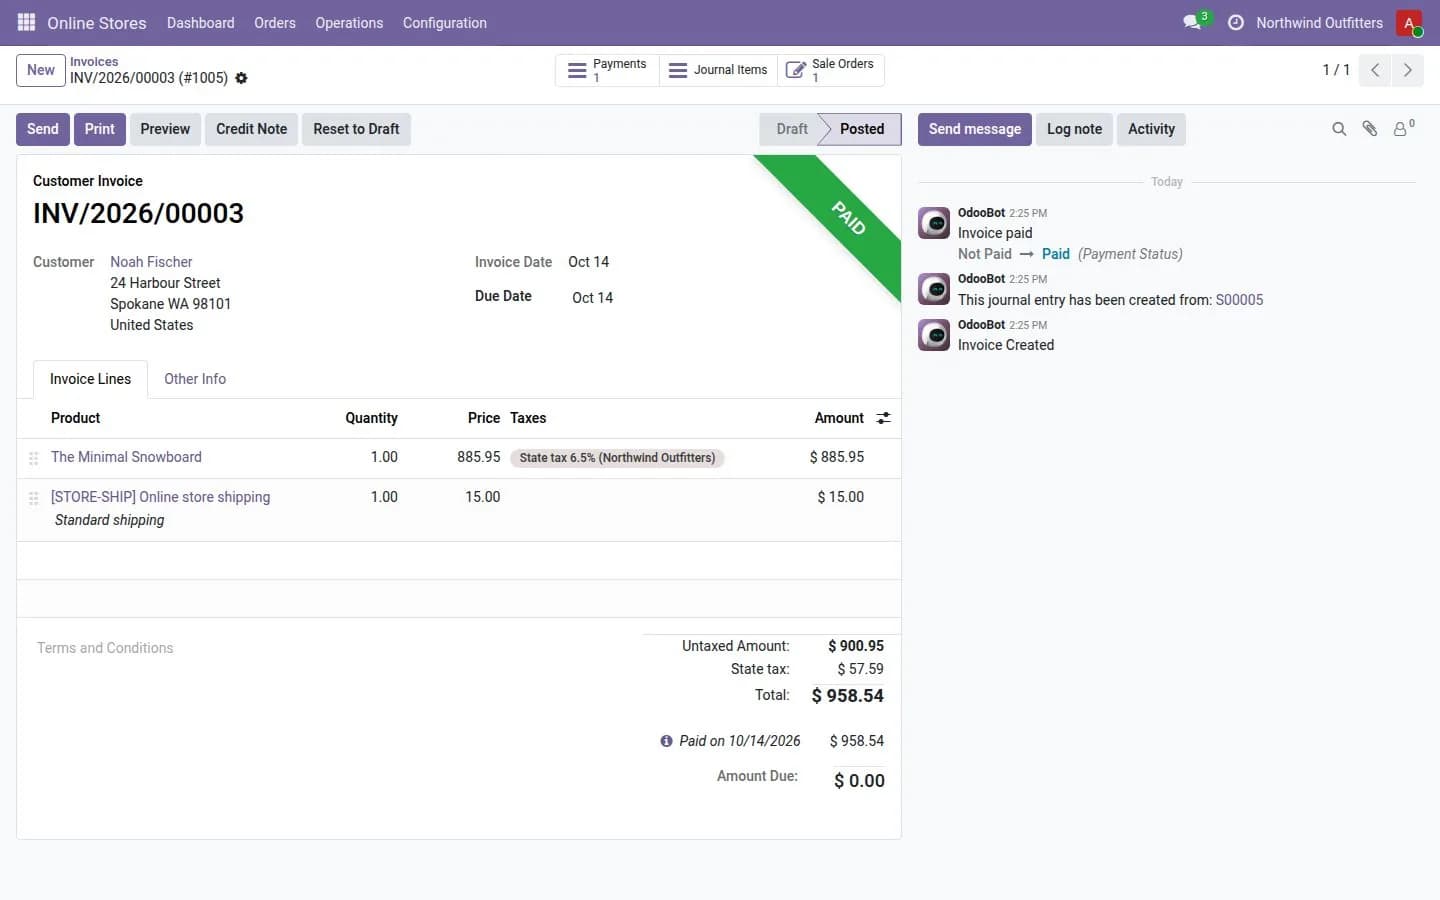
Task: Click Send message in chatter
Action: pyautogui.click(x=975, y=129)
